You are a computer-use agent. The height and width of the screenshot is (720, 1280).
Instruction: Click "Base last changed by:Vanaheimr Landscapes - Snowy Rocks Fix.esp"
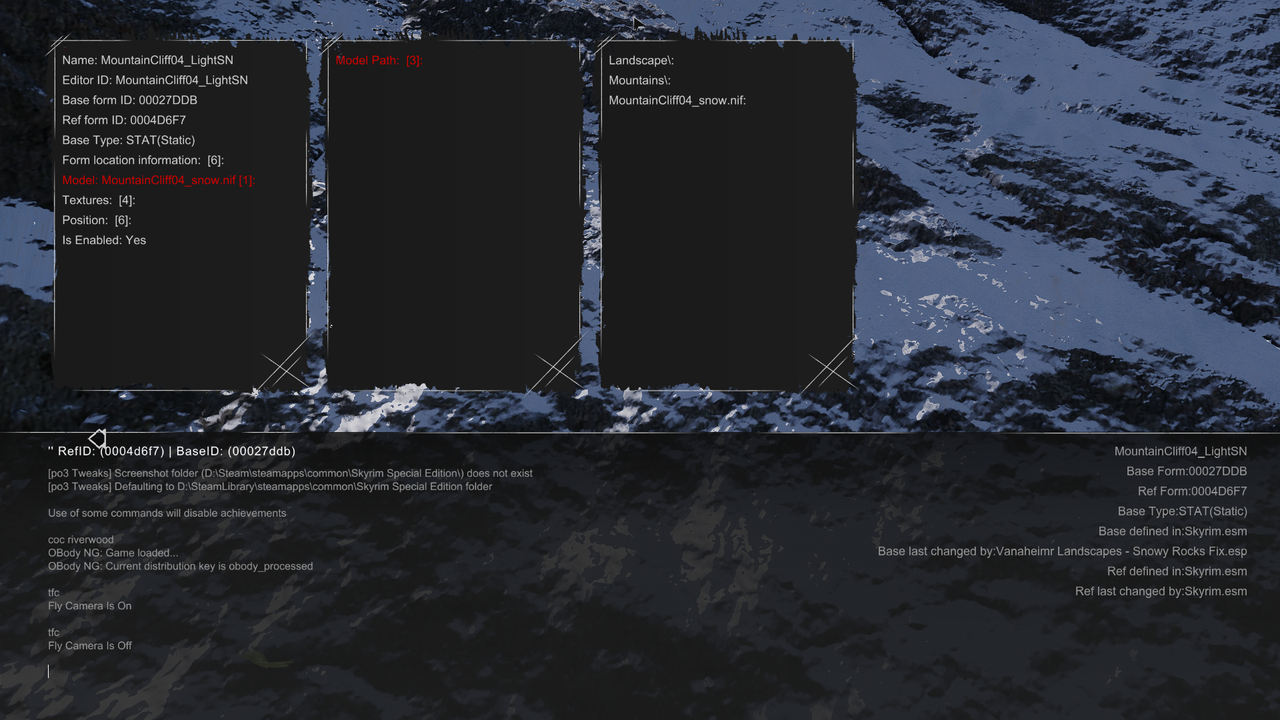point(1063,551)
